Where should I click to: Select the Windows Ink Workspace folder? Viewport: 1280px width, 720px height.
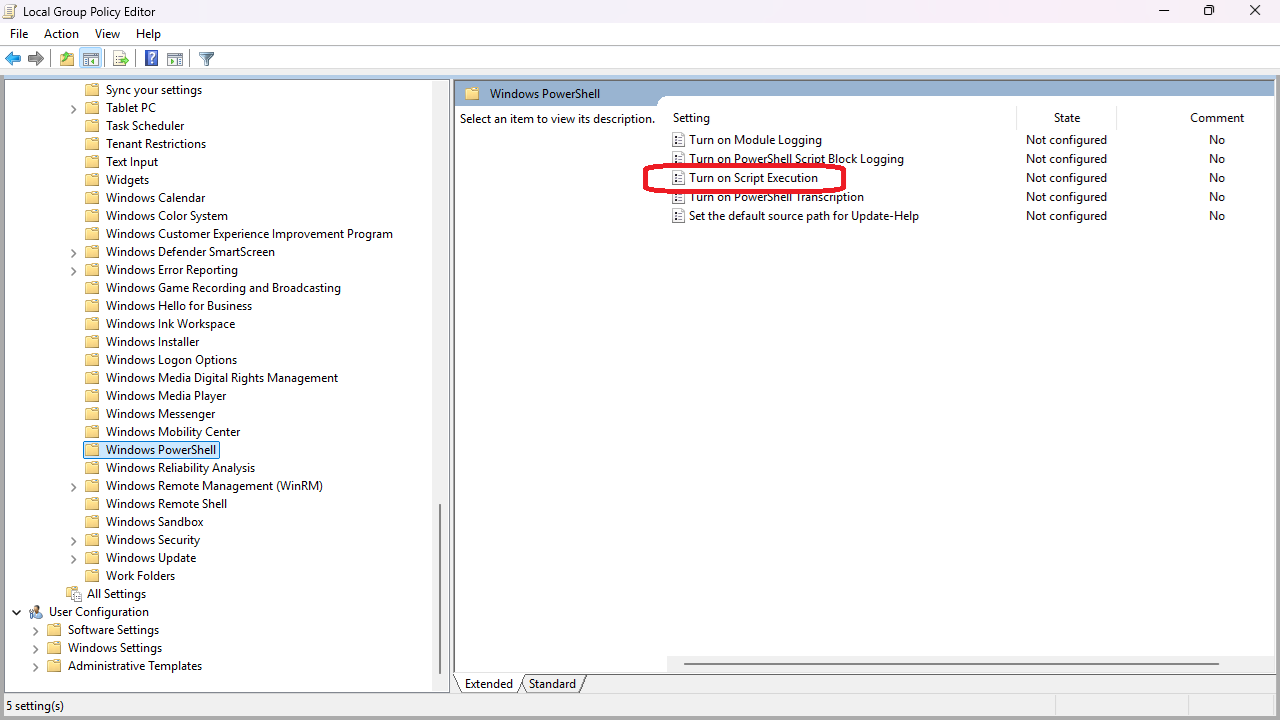(x=171, y=324)
